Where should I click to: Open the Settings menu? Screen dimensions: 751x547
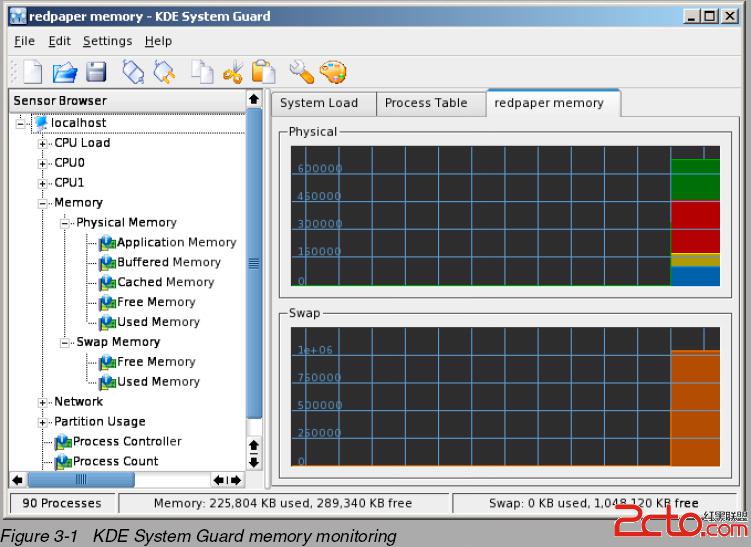pyautogui.click(x=107, y=41)
